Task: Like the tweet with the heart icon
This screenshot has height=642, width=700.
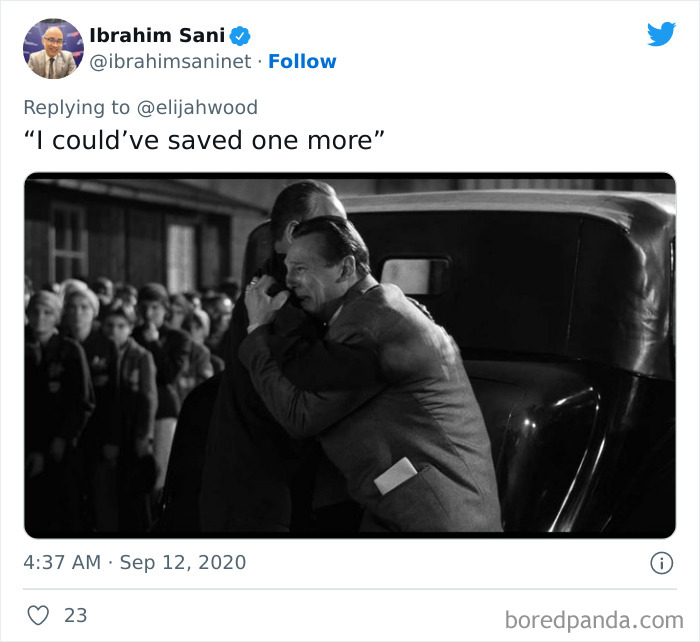Action: [x=38, y=615]
